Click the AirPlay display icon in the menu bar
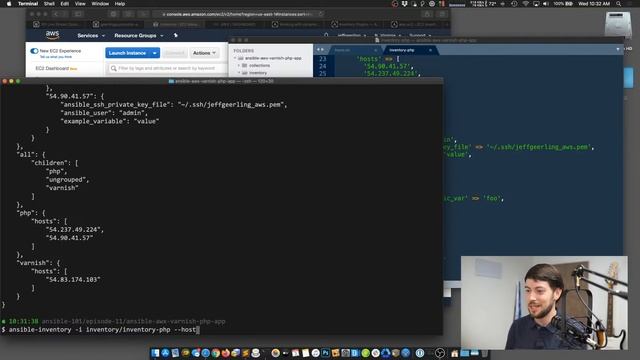 pos(536,4)
